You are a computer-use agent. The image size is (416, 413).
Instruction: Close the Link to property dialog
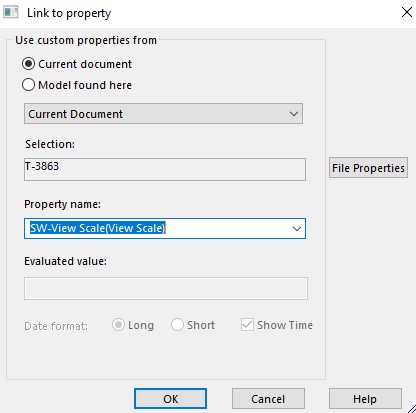click(x=407, y=13)
